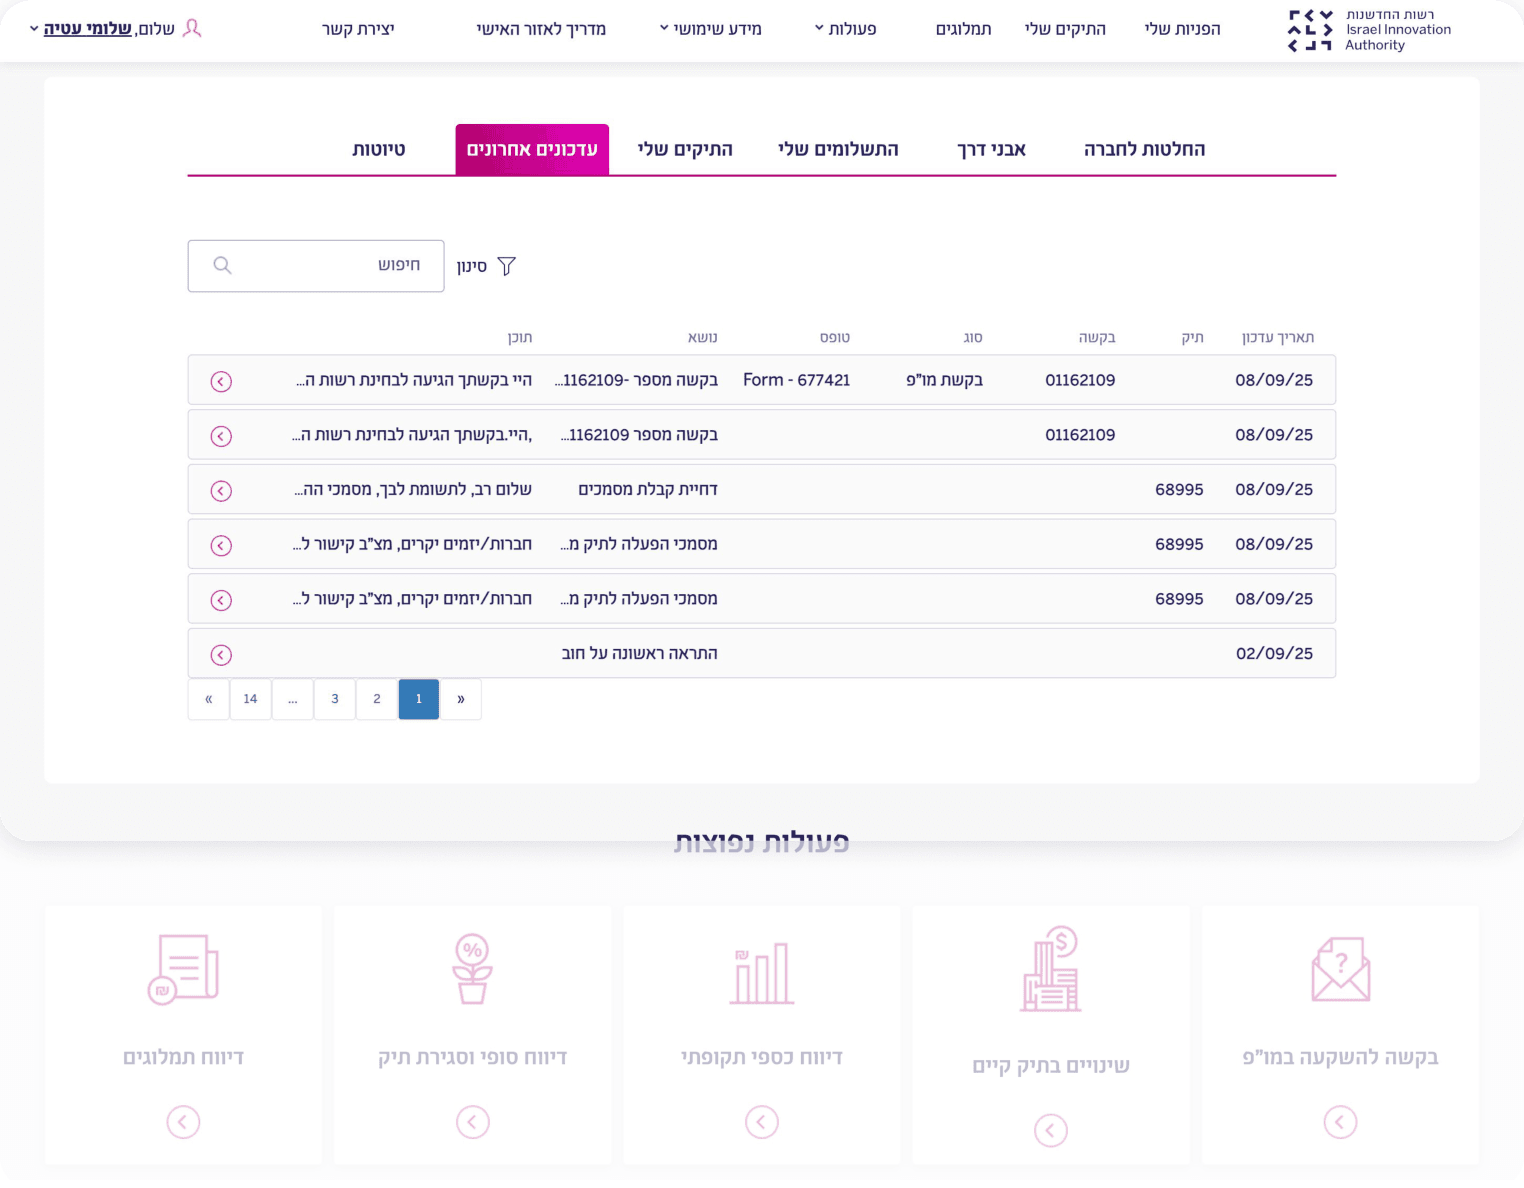Image resolution: width=1524 pixels, height=1188 pixels.
Task: Switch to the התשלומים שלי tab
Action: click(838, 149)
